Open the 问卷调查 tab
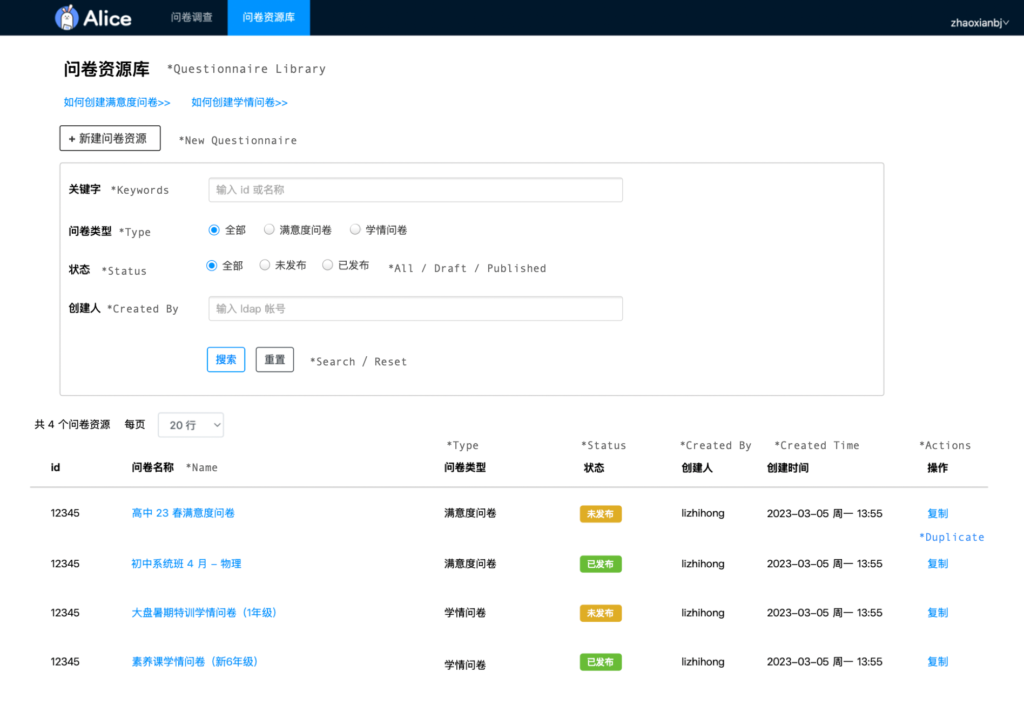The image size is (1024, 706). [x=191, y=18]
